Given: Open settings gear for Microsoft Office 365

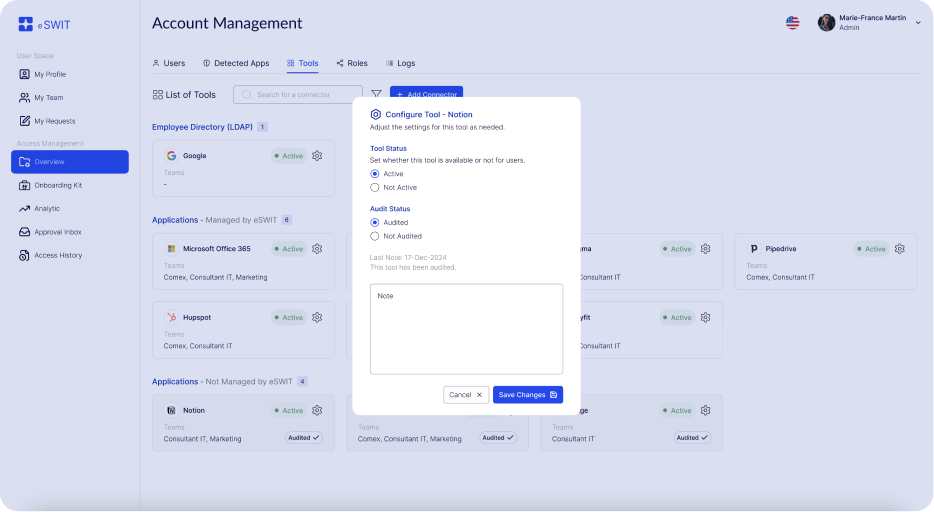Looking at the screenshot, I should tap(317, 249).
